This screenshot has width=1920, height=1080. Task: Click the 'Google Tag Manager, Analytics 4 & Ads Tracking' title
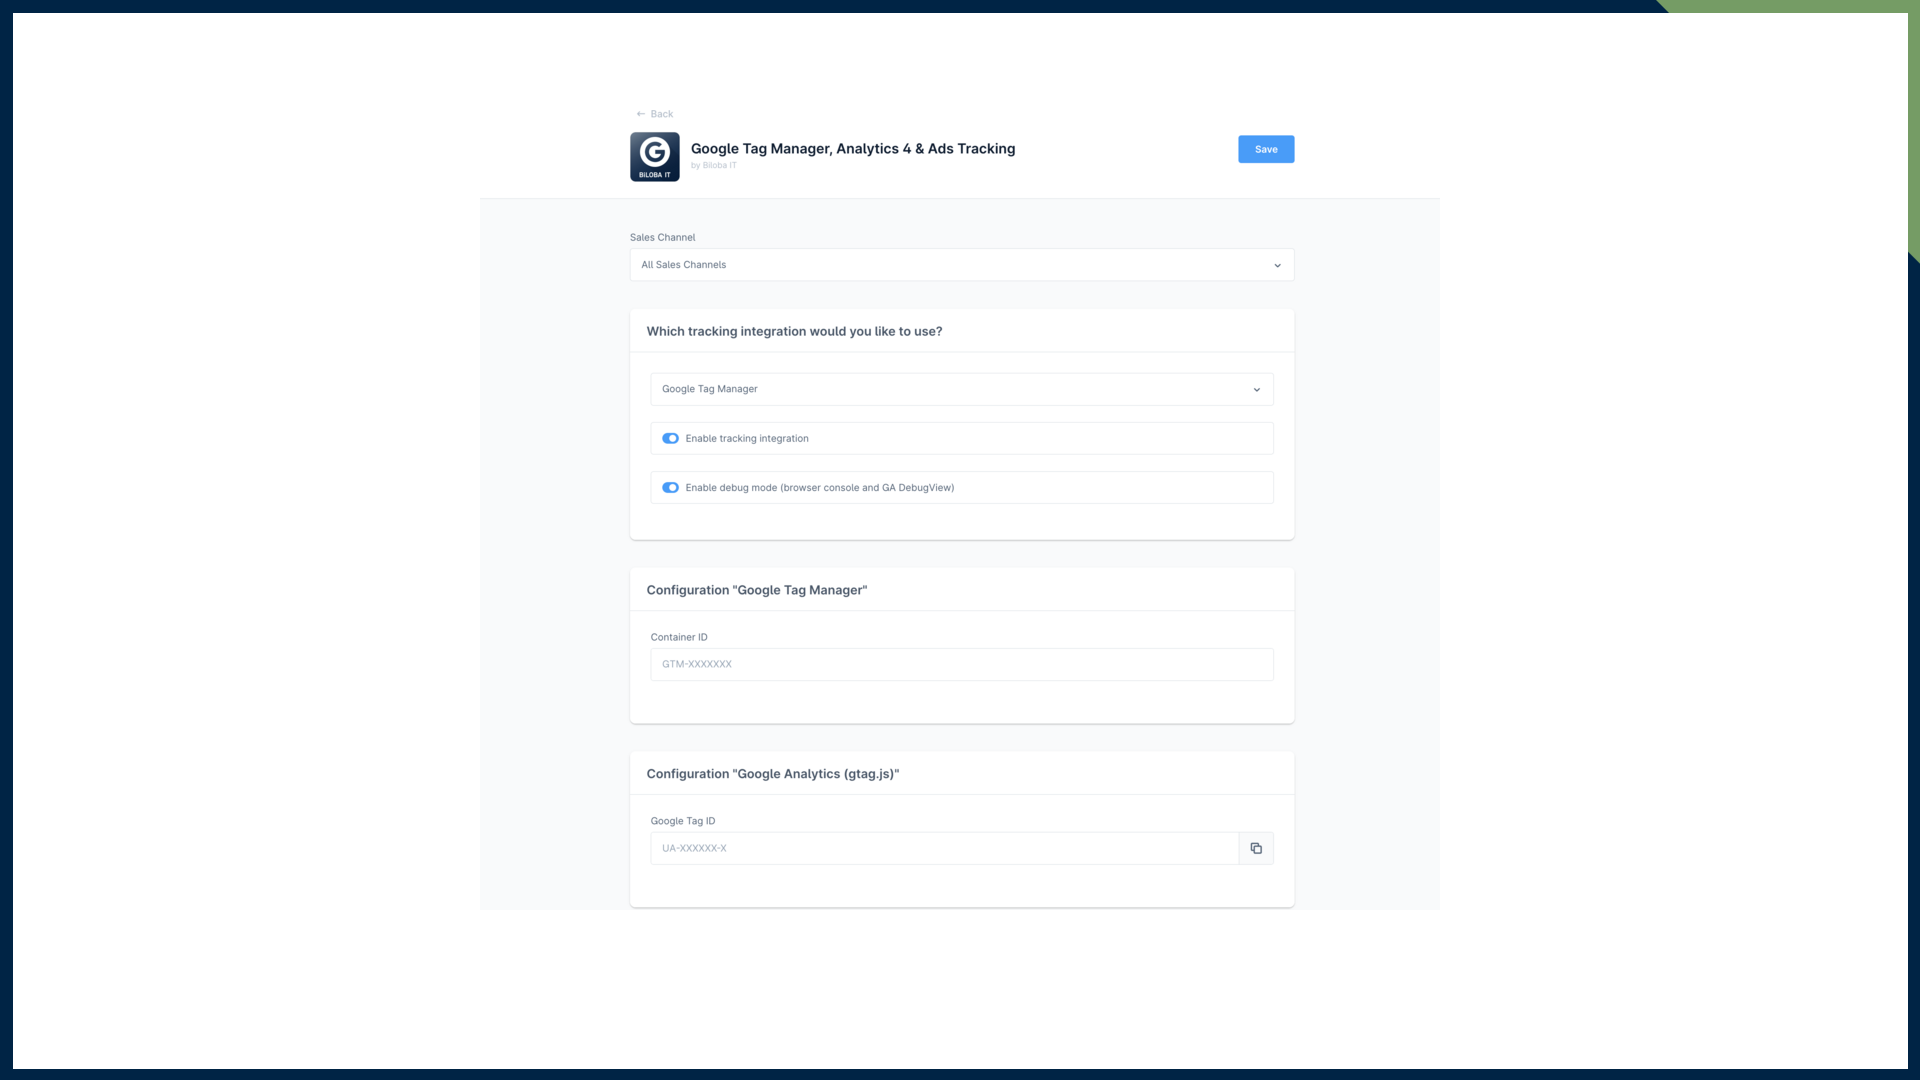[853, 148]
